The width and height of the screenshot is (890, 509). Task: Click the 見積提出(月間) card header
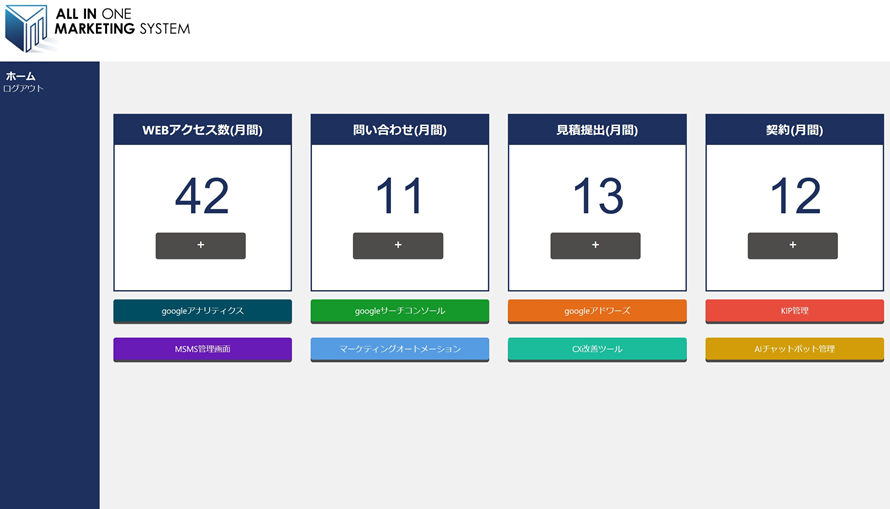coord(597,130)
